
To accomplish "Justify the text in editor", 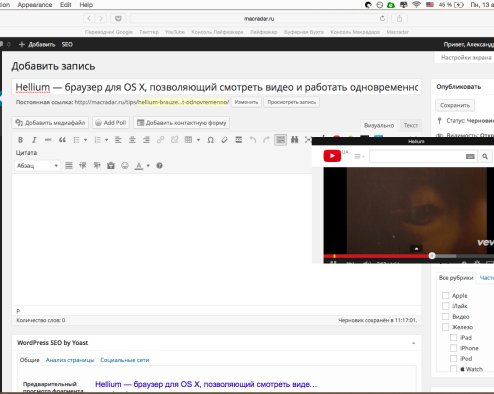I will [69, 165].
